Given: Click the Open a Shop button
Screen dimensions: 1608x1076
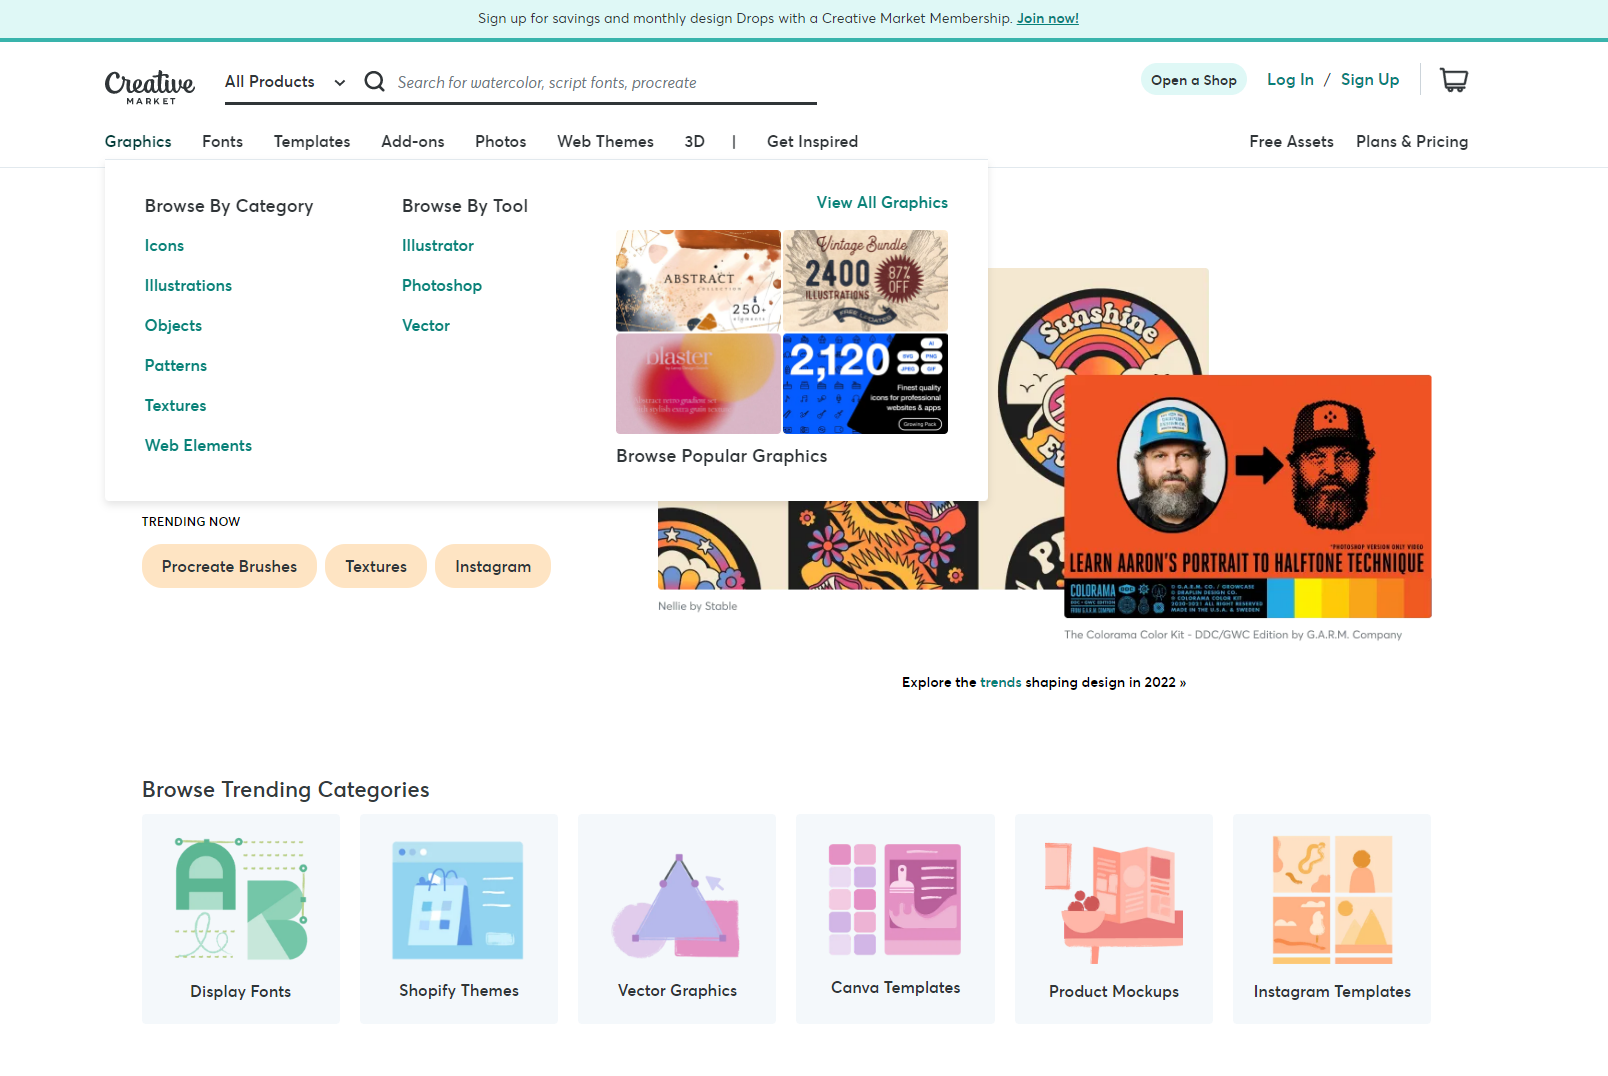Looking at the screenshot, I should tap(1194, 80).
